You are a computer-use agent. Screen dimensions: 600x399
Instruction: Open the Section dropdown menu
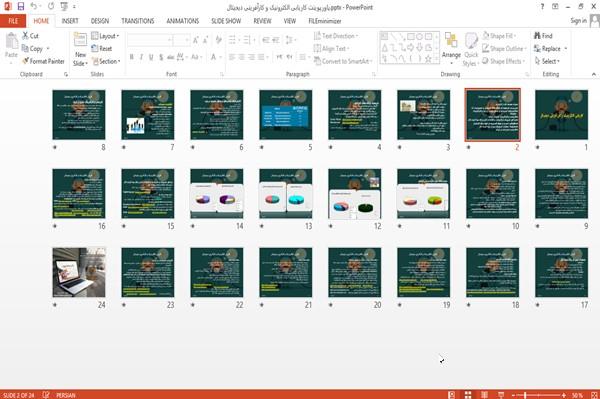106,61
